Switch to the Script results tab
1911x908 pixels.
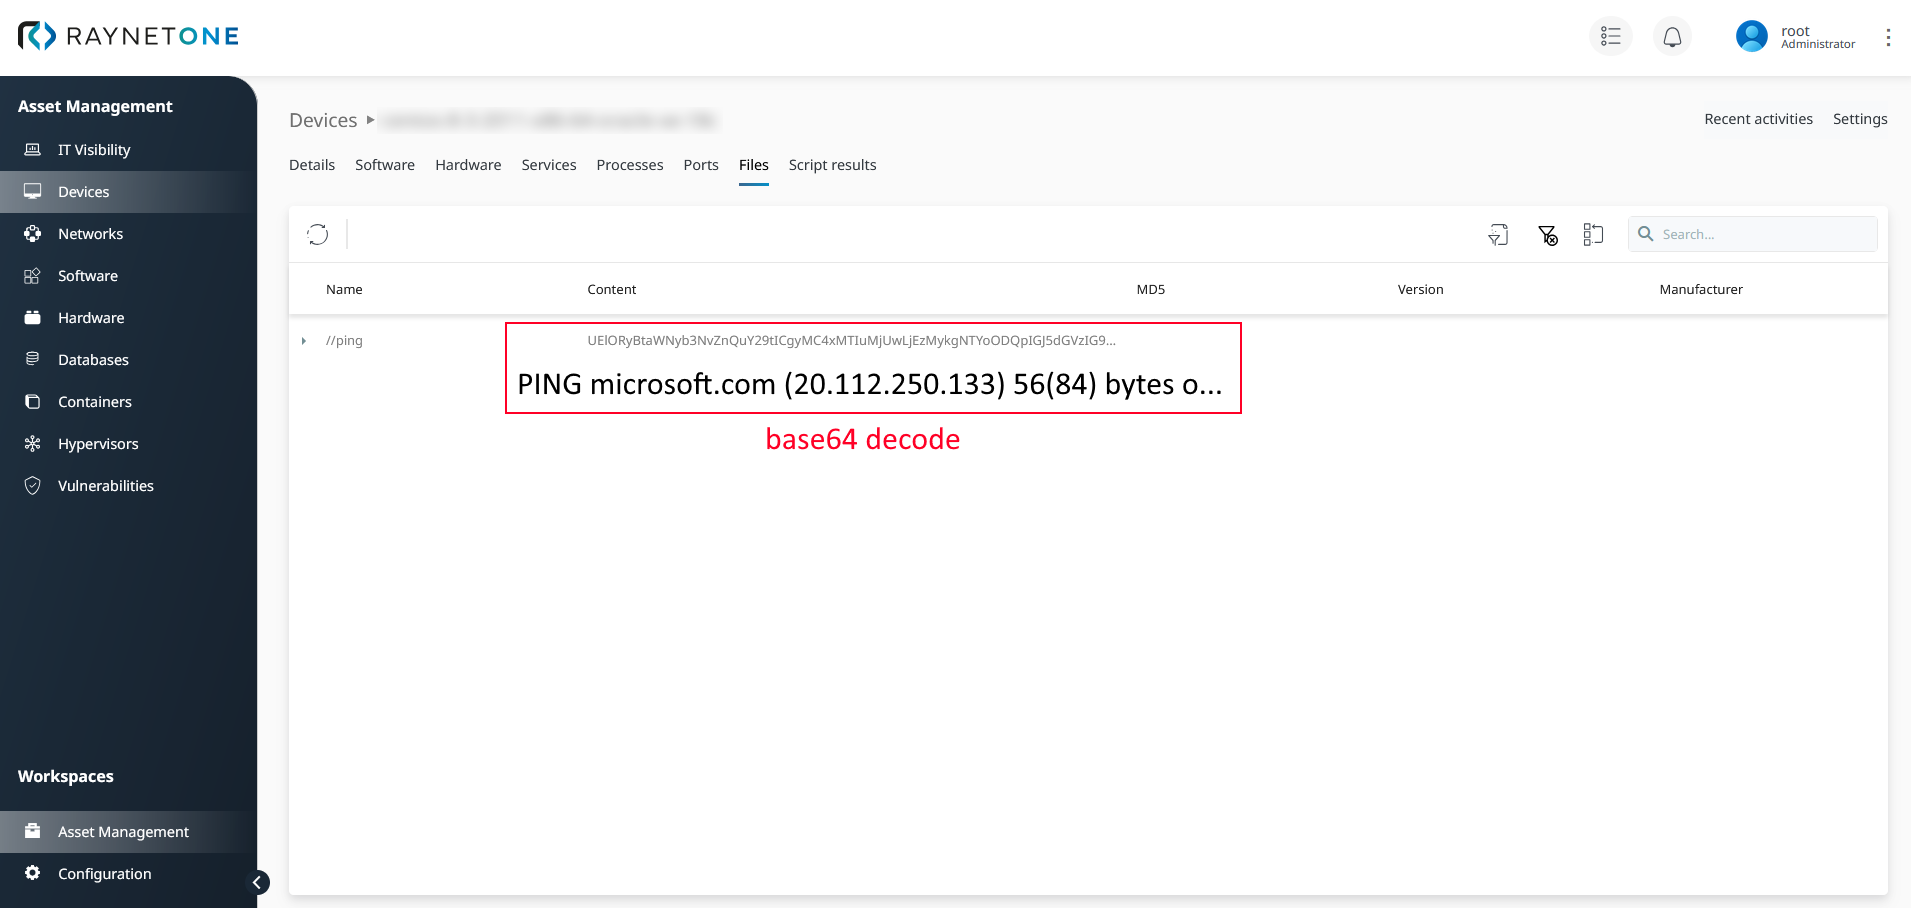pyautogui.click(x=832, y=165)
